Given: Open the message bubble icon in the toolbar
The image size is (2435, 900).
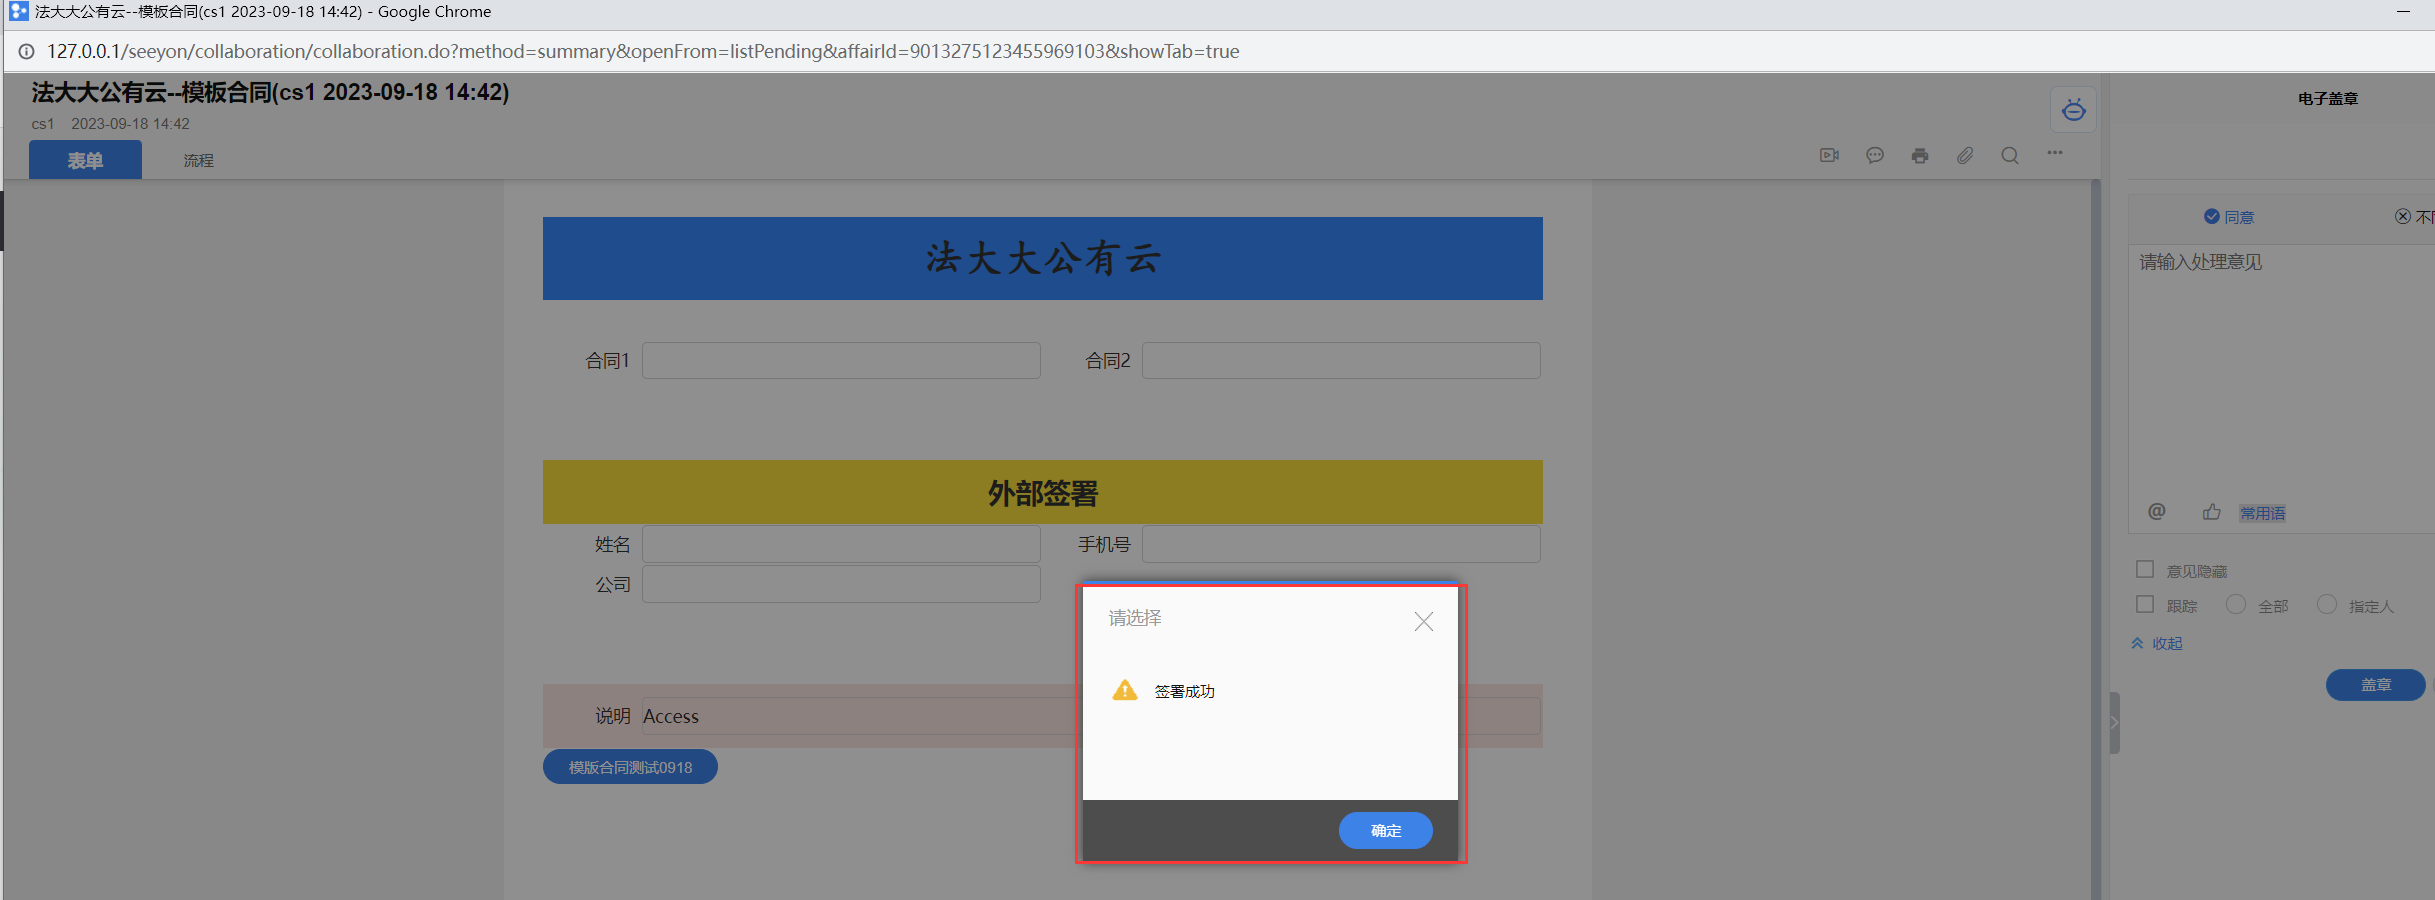Looking at the screenshot, I should (x=1875, y=155).
